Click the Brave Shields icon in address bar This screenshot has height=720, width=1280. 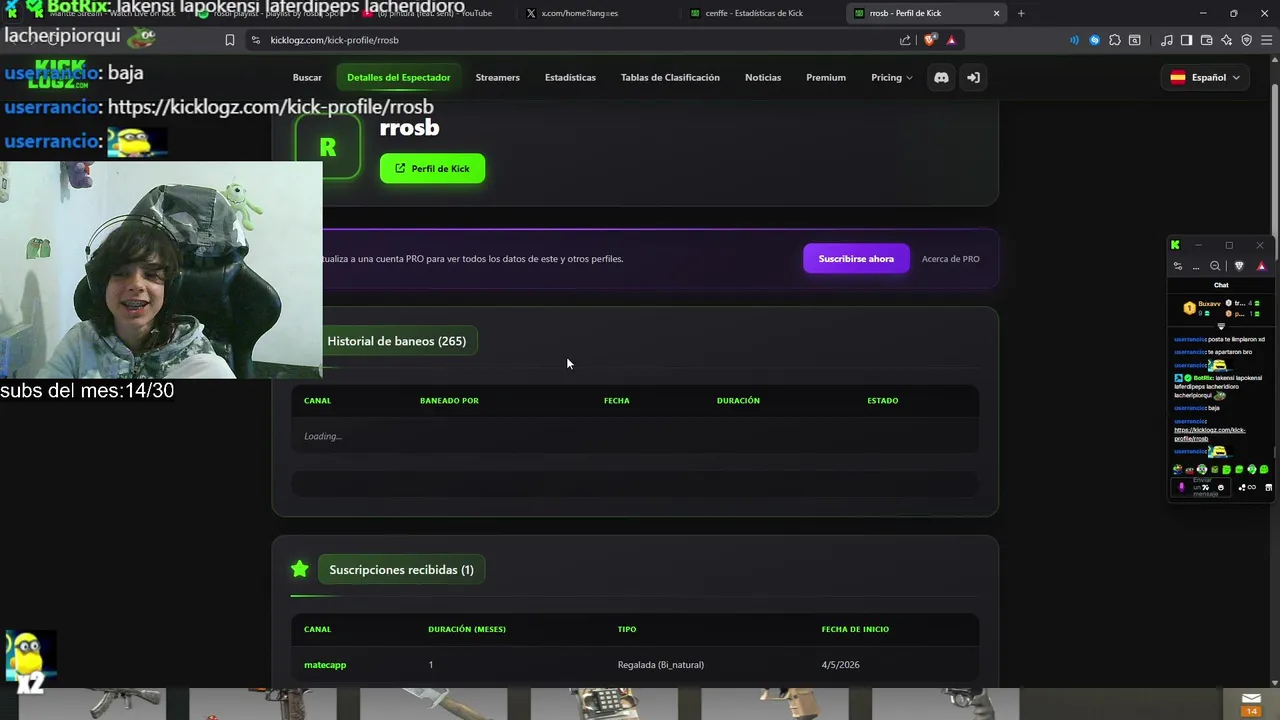point(929,40)
